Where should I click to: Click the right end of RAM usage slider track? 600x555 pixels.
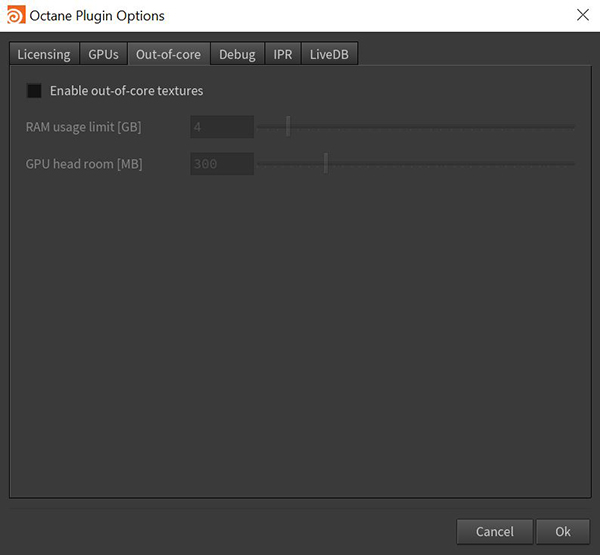click(572, 127)
